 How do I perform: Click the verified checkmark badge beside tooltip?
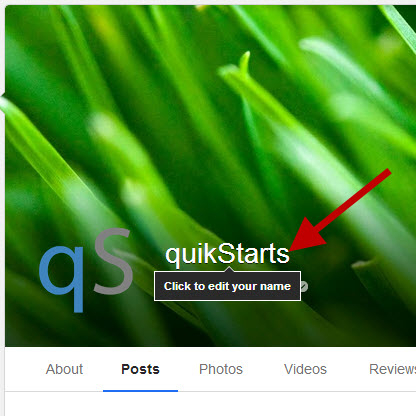pos(304,286)
